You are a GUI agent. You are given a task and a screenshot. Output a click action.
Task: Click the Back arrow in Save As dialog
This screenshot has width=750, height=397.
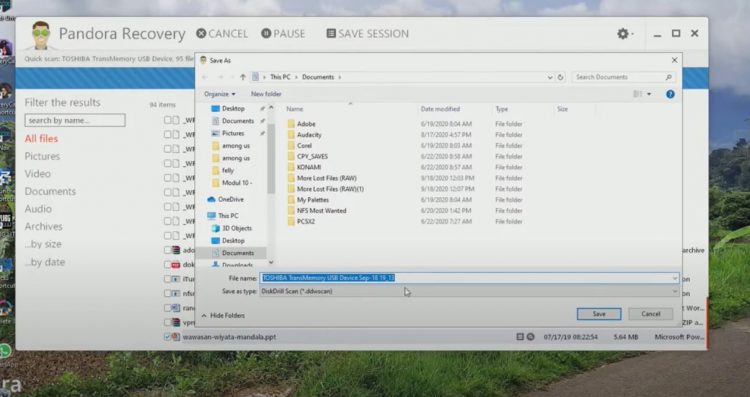pos(205,77)
